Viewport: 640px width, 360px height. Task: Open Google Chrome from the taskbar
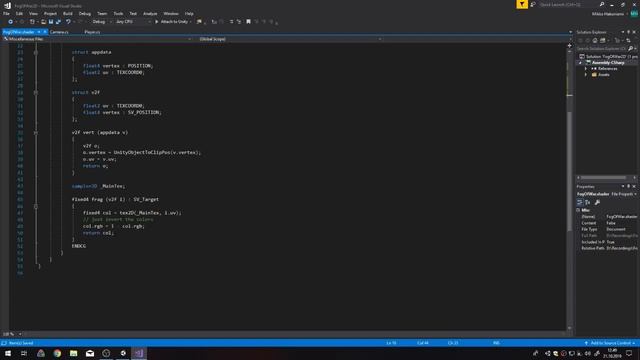[57, 353]
